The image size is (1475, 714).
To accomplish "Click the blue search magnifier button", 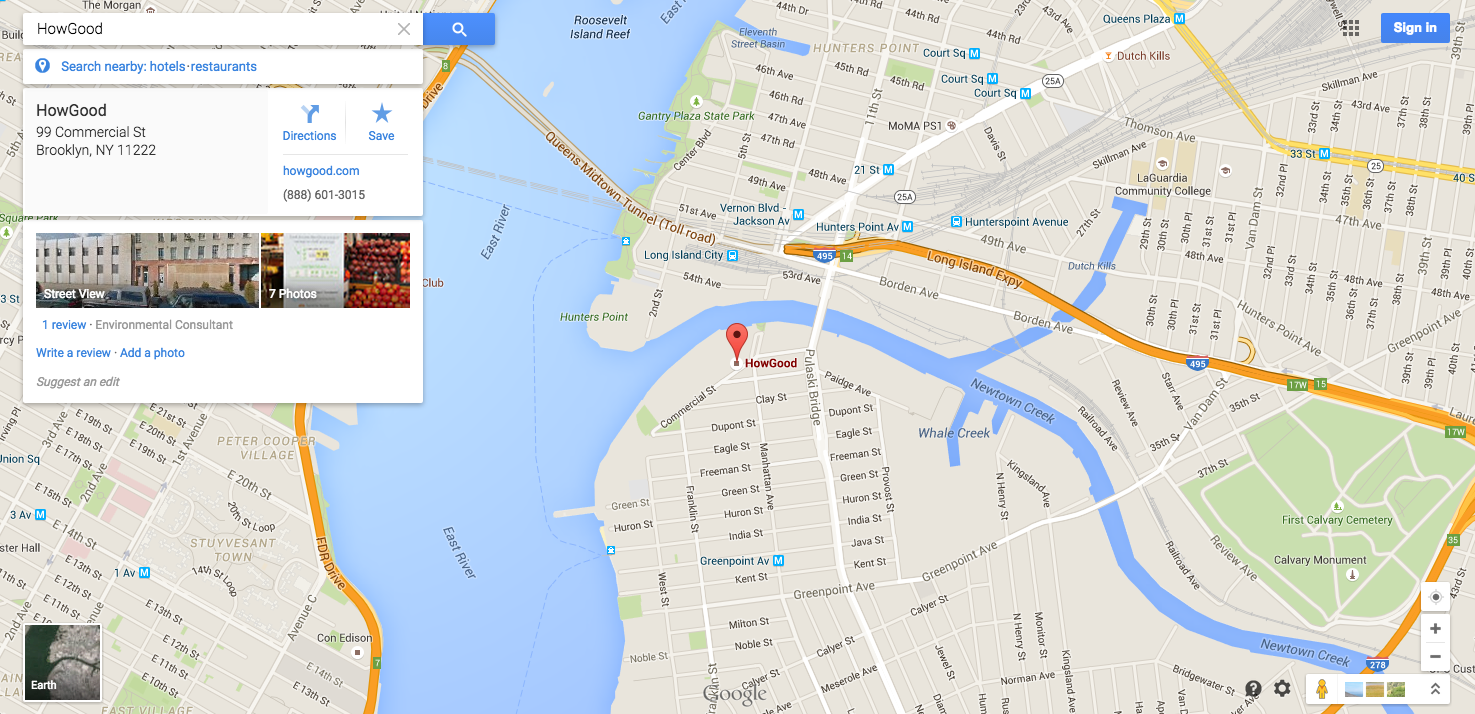I will click(459, 29).
